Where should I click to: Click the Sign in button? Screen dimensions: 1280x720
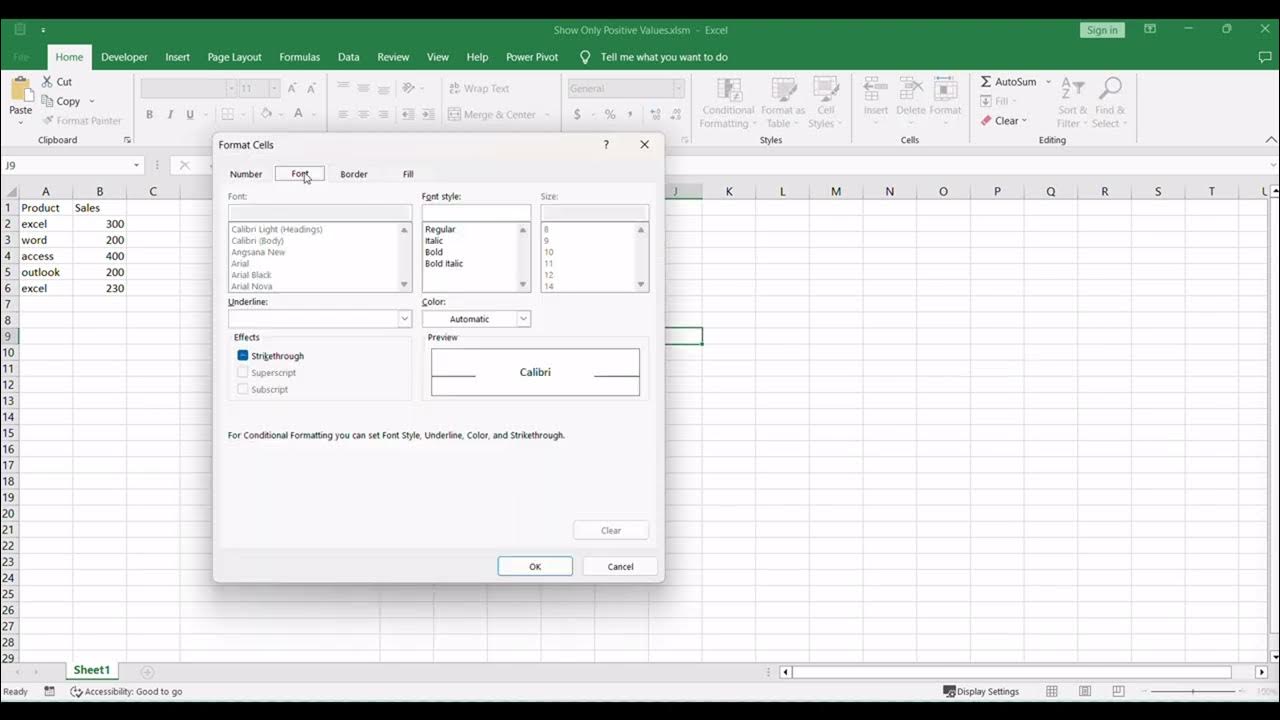pos(1102,30)
